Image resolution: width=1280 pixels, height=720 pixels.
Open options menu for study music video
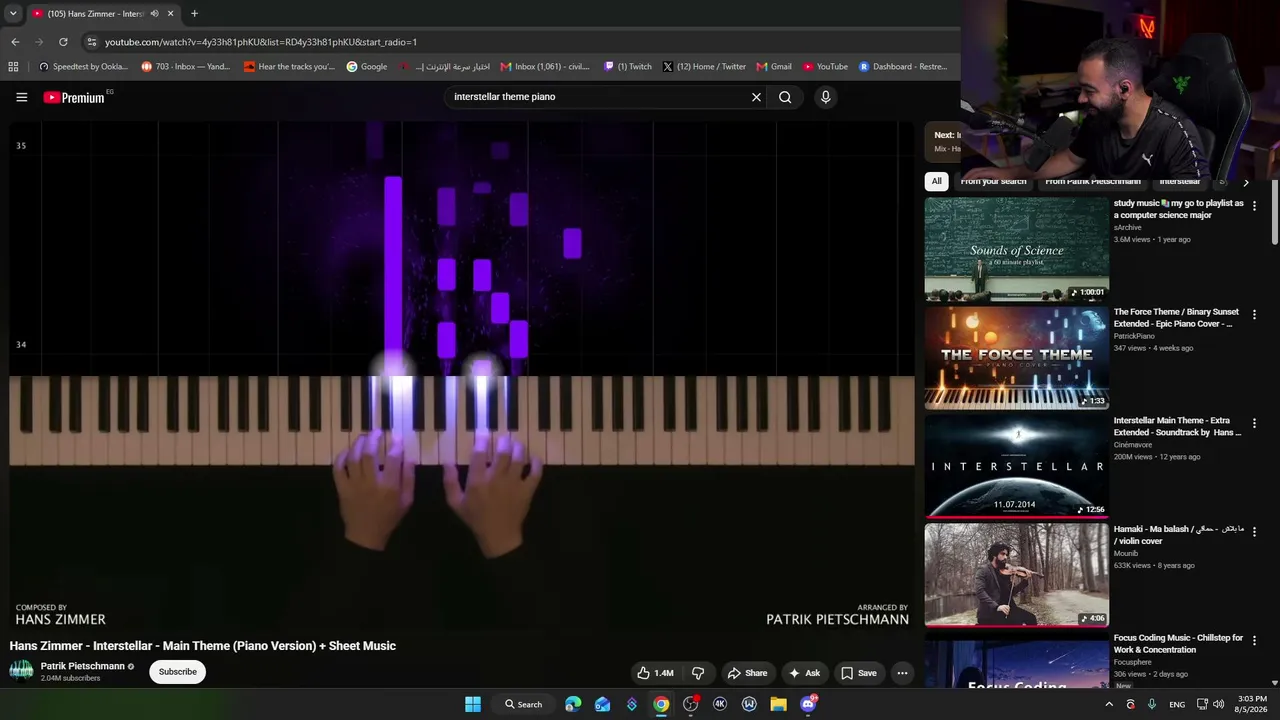tap(1254, 206)
